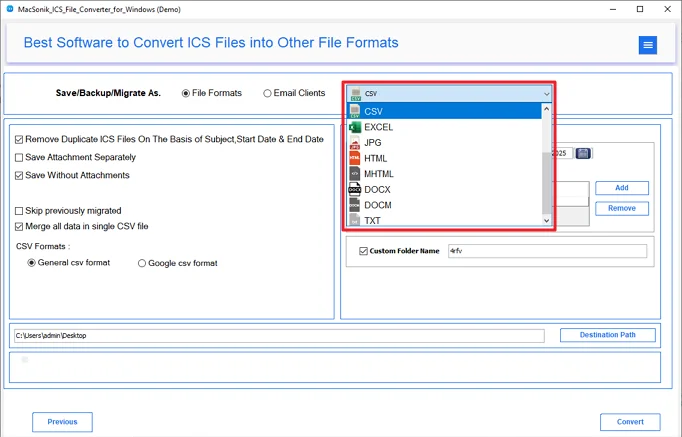Click the Excel icon in format list
The width and height of the screenshot is (682, 437).
pyautogui.click(x=355, y=127)
